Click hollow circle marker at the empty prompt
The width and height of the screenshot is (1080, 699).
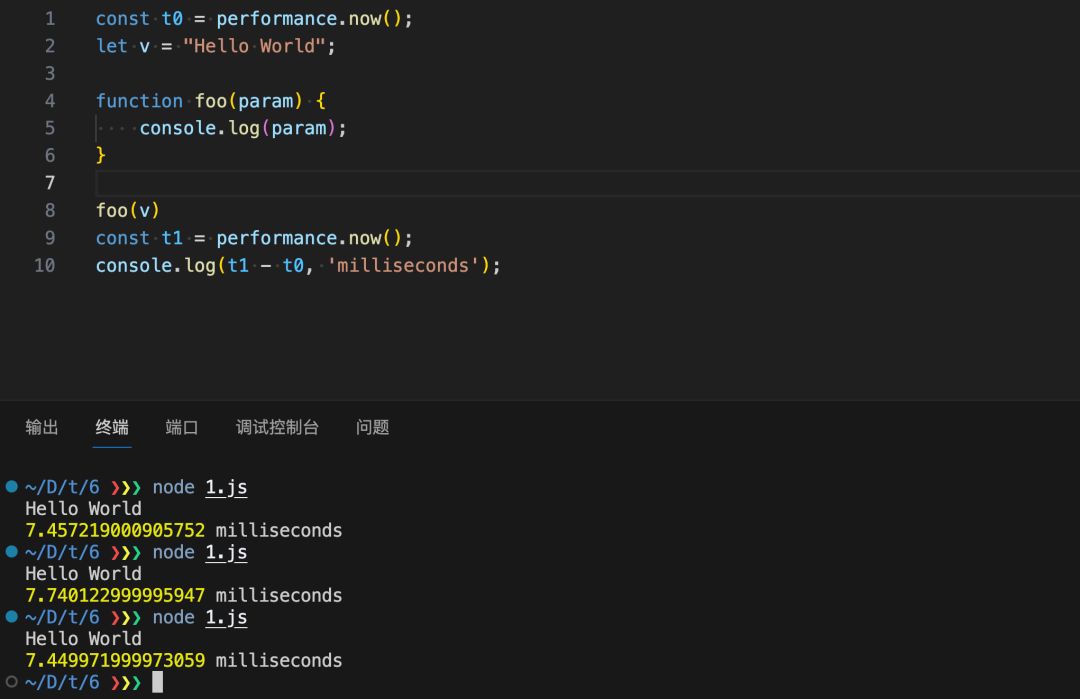(11, 682)
